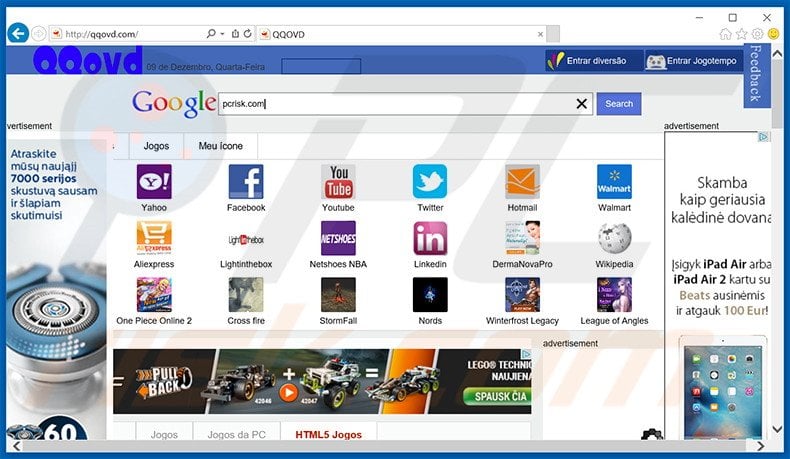The image size is (790, 459).
Task: Open the Walmart shortcut icon
Action: pyautogui.click(x=614, y=181)
